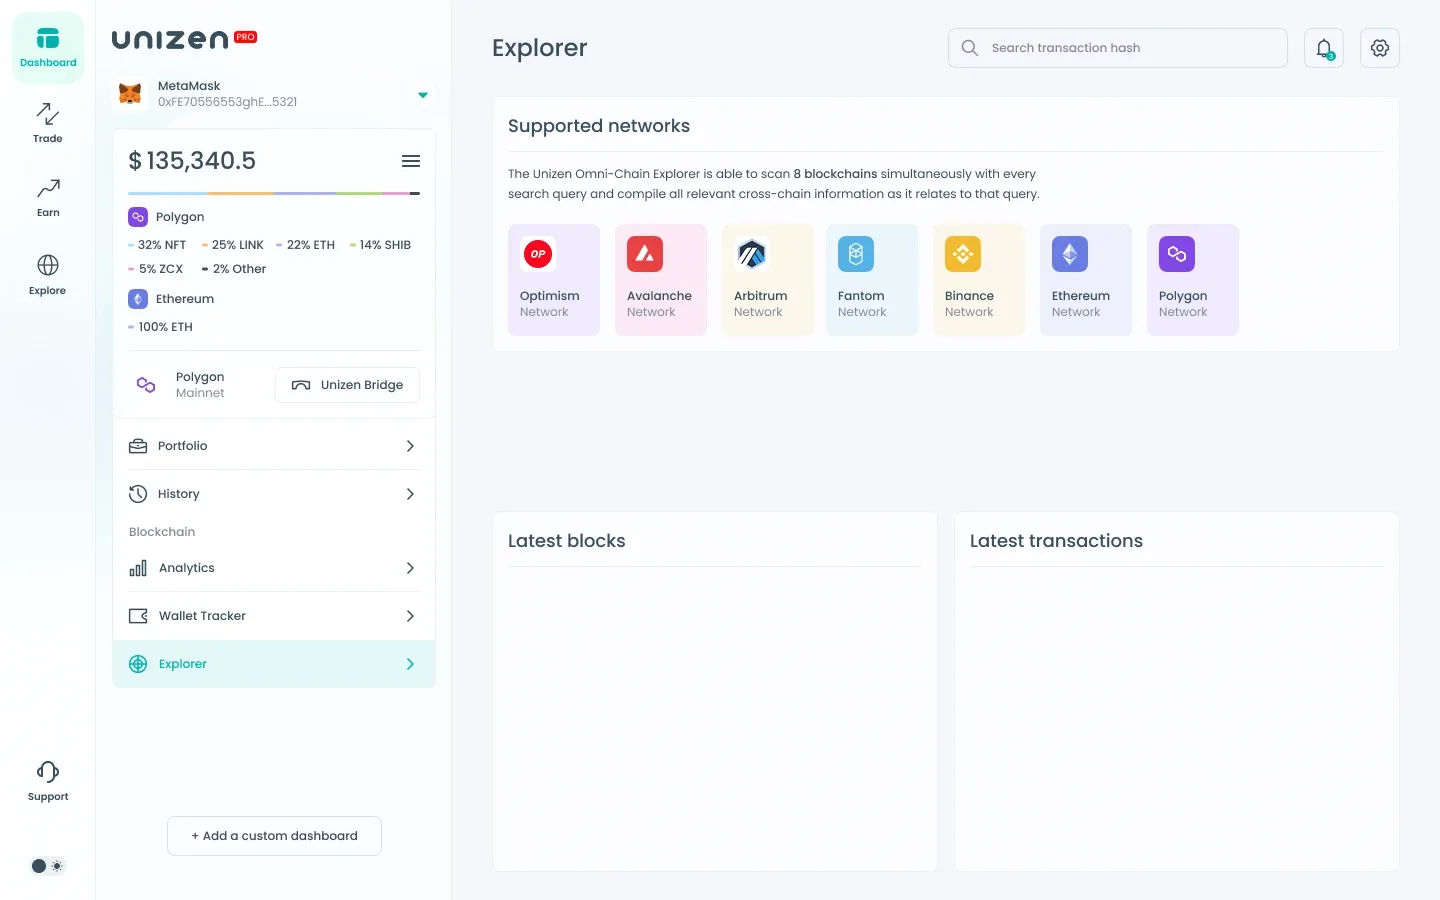Image resolution: width=1440 pixels, height=900 pixels.
Task: Click the History clock icon
Action: (x=138, y=494)
